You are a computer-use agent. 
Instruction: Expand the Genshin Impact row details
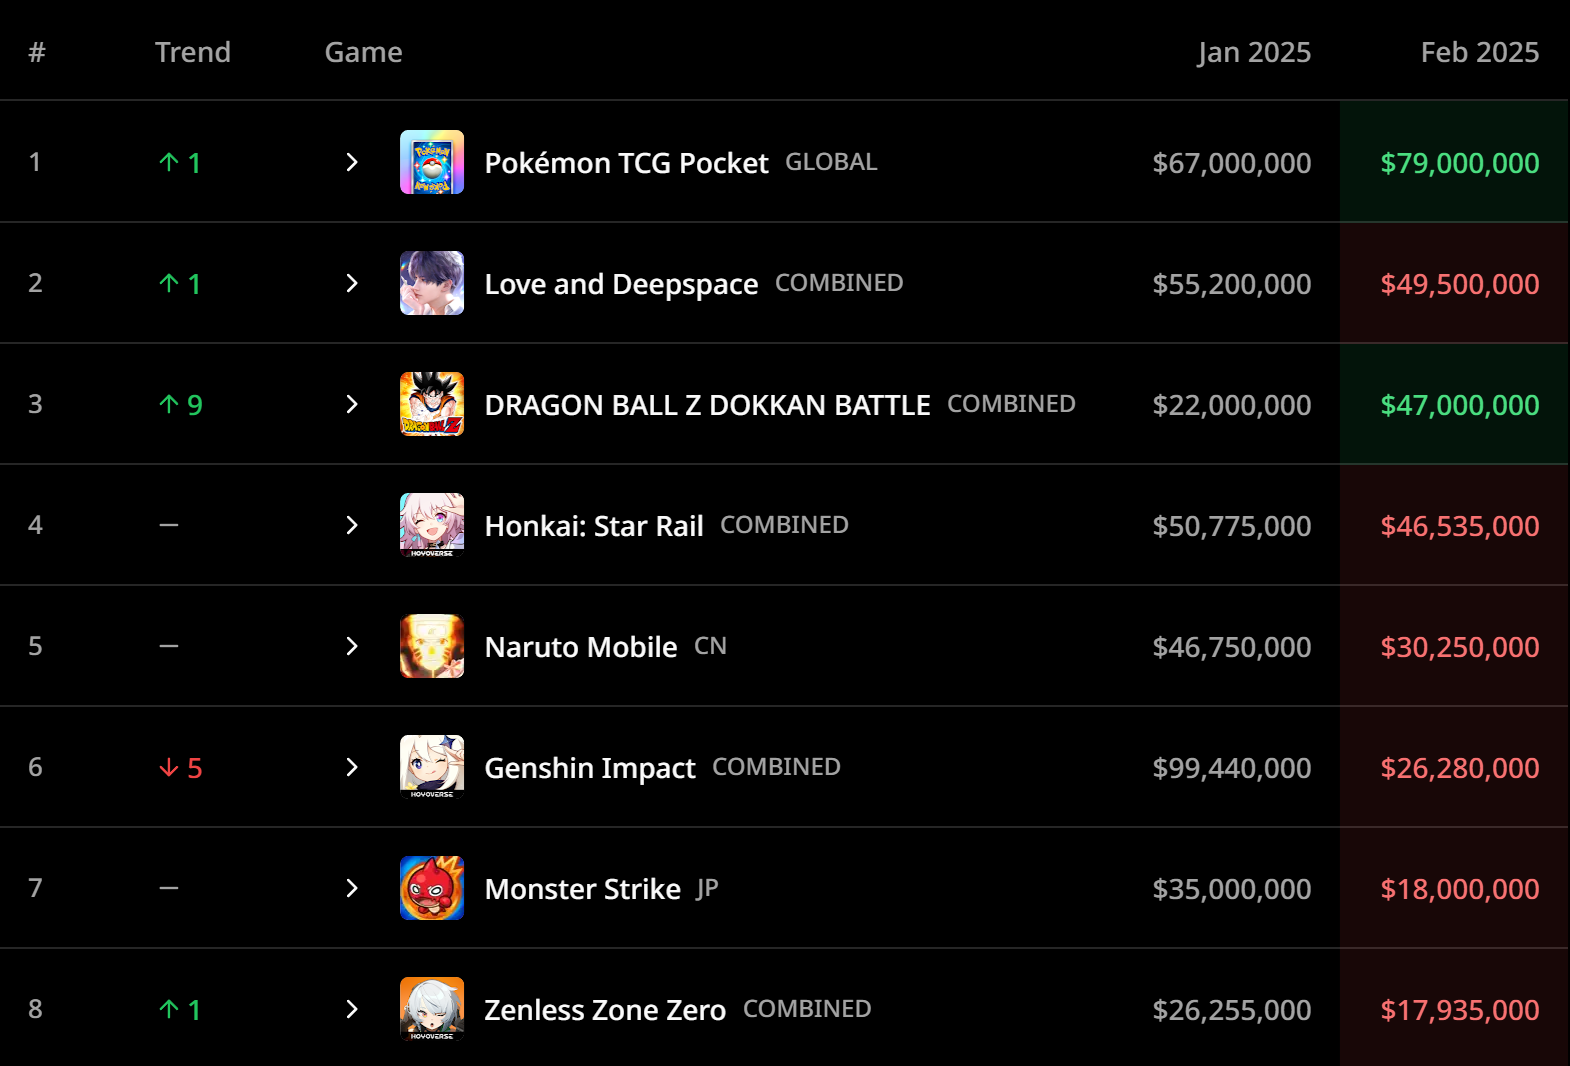[352, 767]
